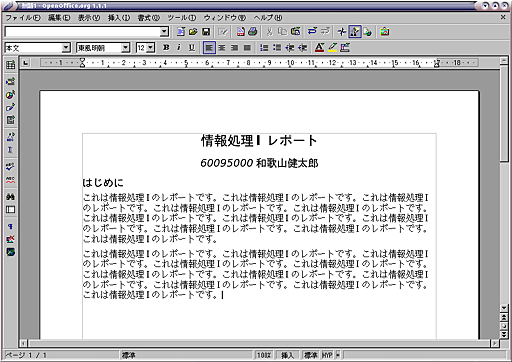Toggle Direct Cursor icon in sidebar
Image resolution: width=512 pixels, height=362 pixels.
tap(10, 150)
